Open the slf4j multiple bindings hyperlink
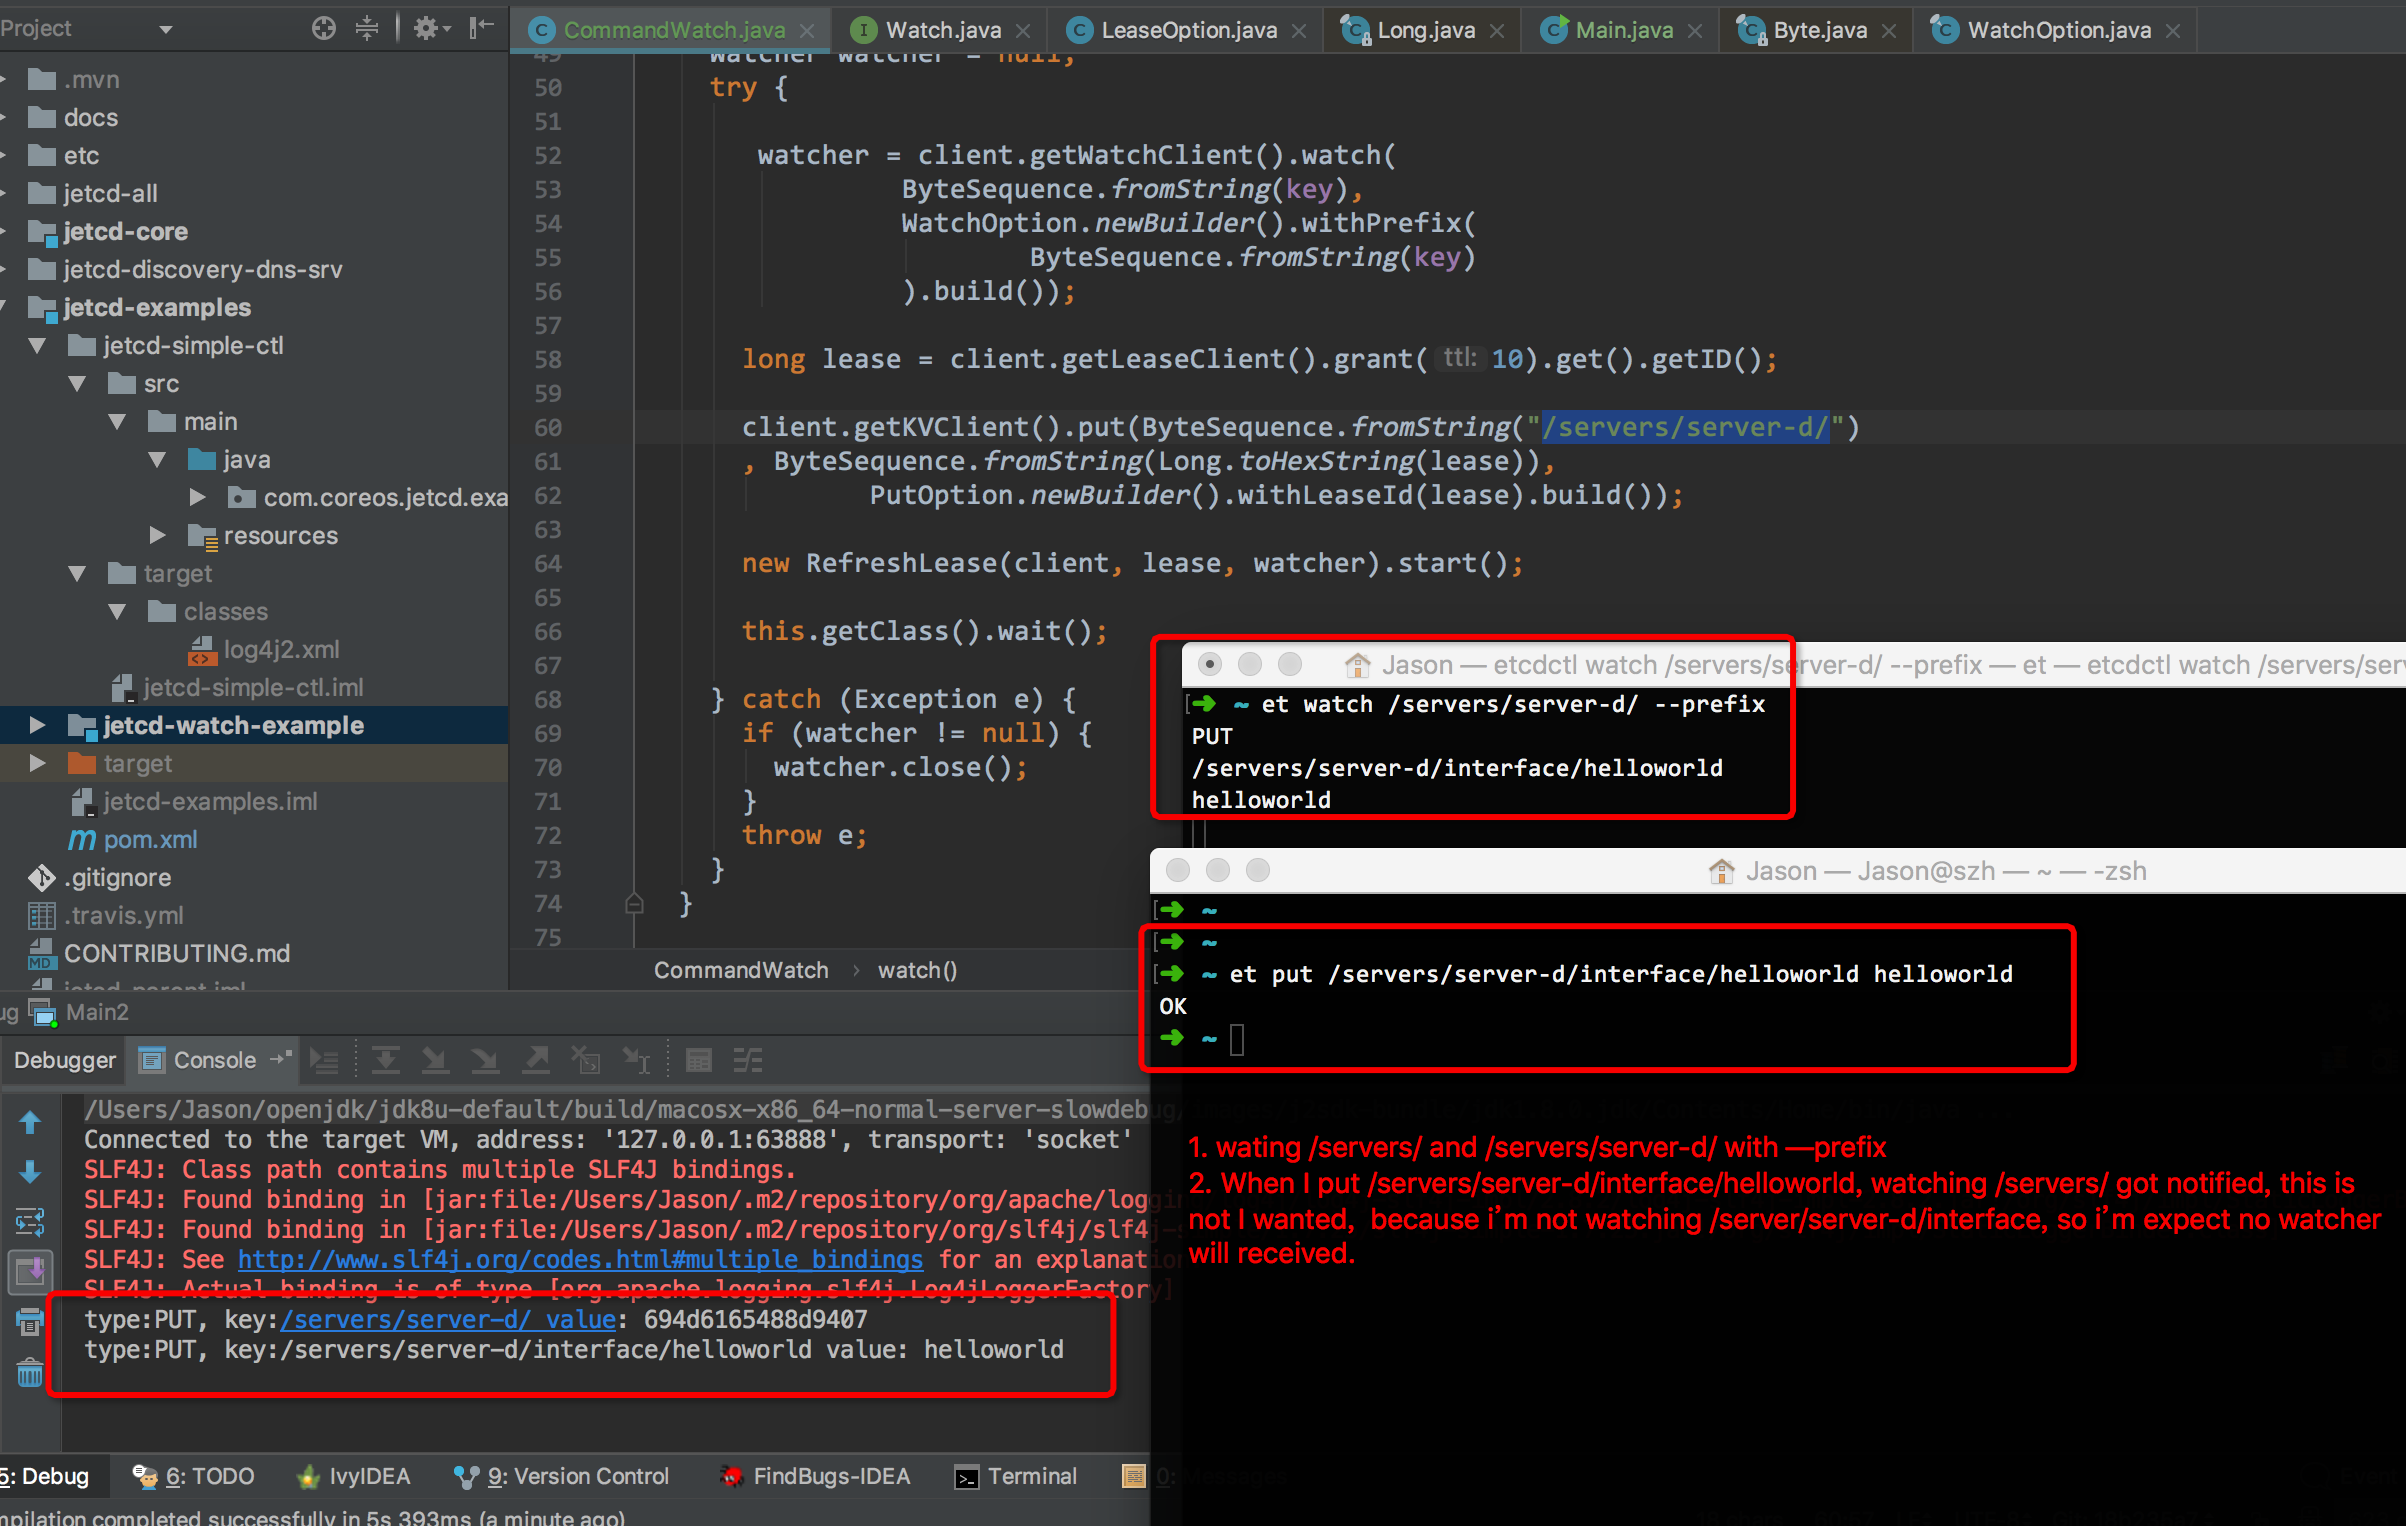This screenshot has height=1526, width=2406. [x=580, y=1259]
